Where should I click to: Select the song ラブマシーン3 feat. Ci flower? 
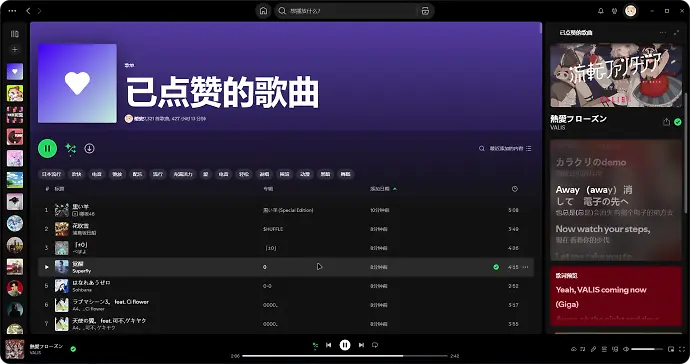coord(110,302)
